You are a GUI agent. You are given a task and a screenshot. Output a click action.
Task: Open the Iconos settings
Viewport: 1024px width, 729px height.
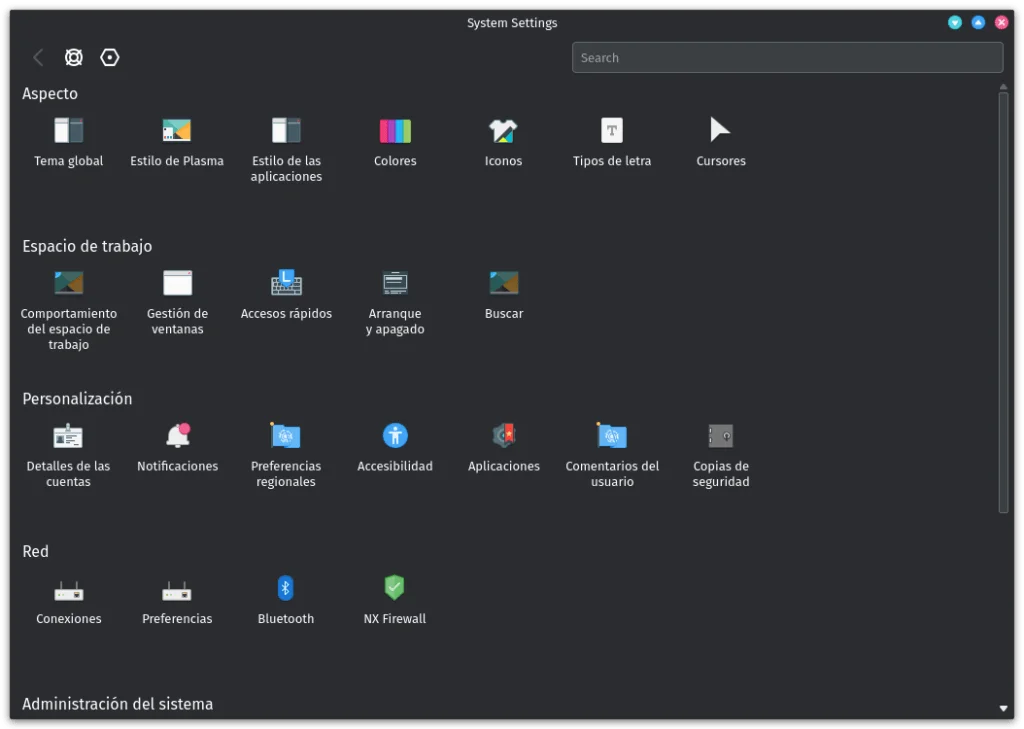pyautogui.click(x=504, y=142)
